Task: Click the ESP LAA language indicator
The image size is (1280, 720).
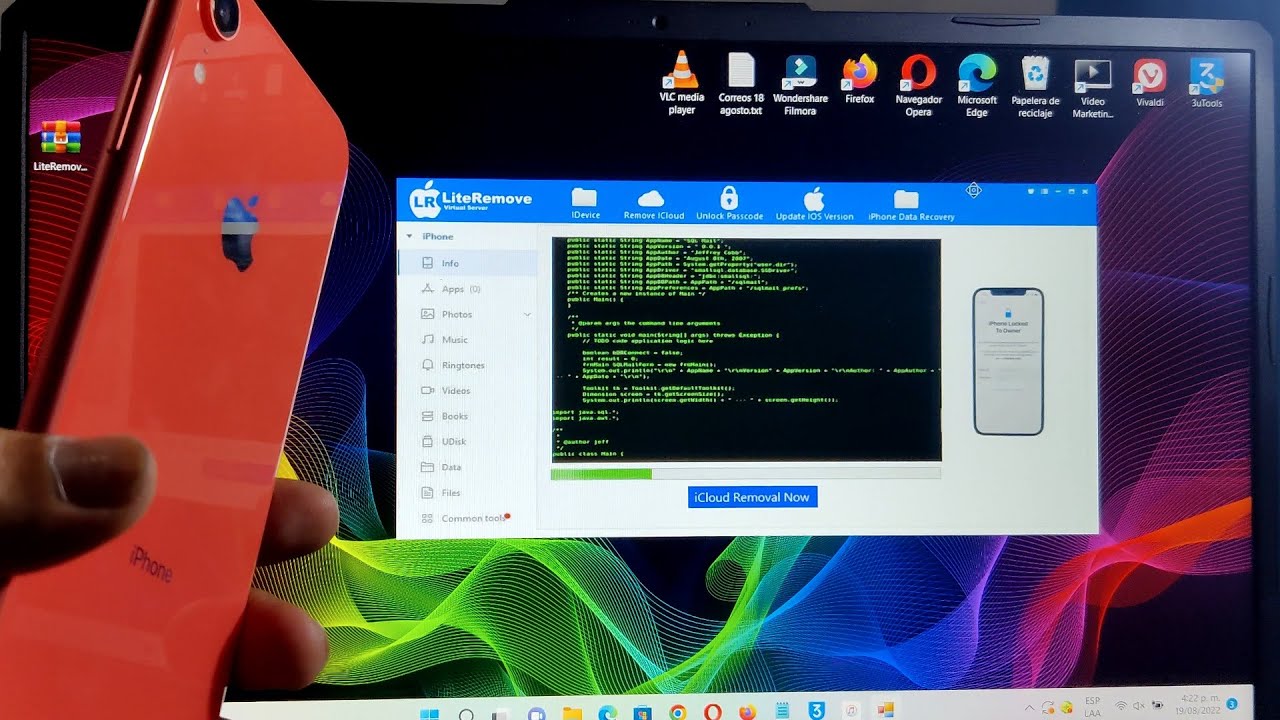Action: click(x=1092, y=707)
